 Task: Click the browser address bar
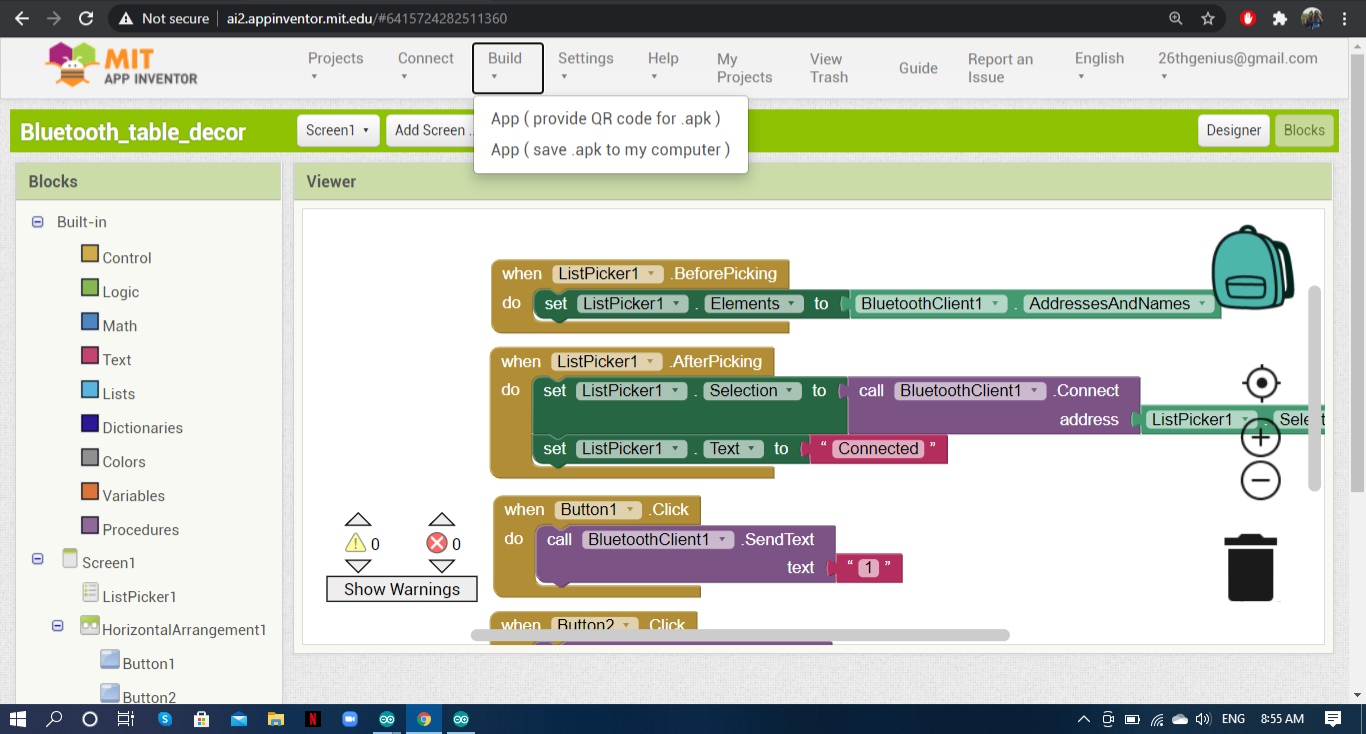click(x=640, y=18)
